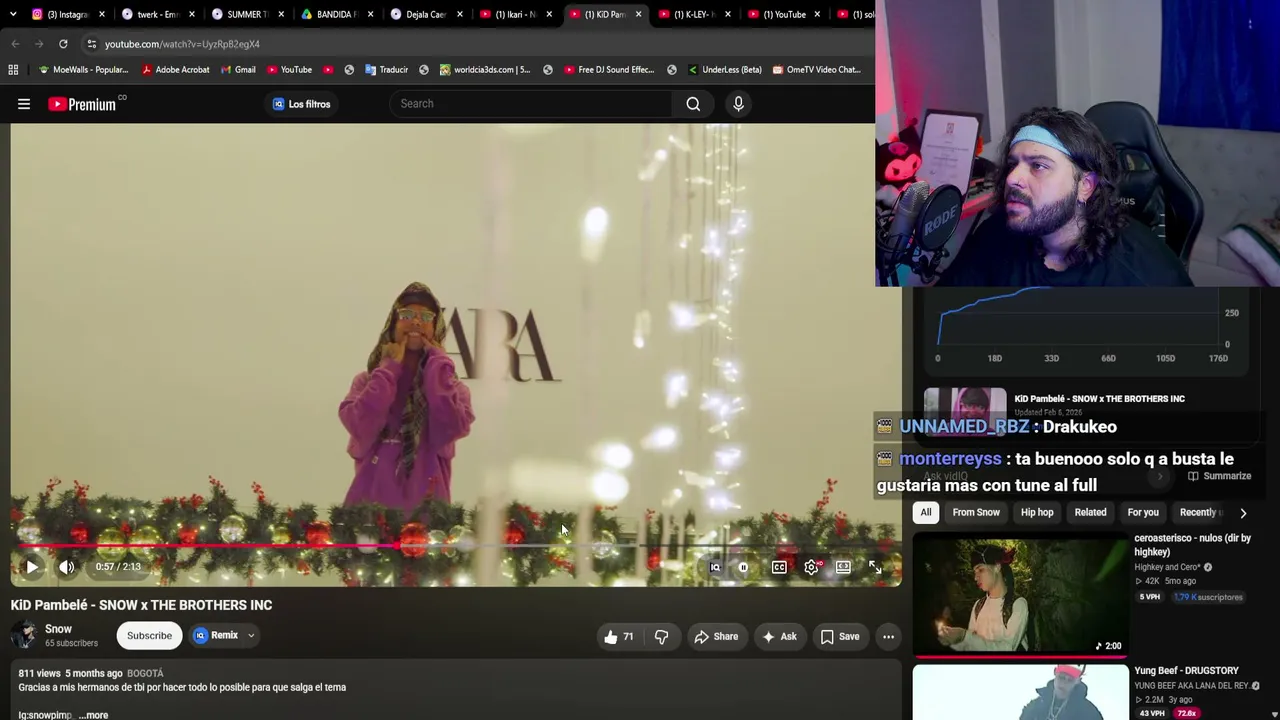Open the Adobe Acrobat bookmark
This screenshot has height=720, width=1280.
[x=176, y=70]
